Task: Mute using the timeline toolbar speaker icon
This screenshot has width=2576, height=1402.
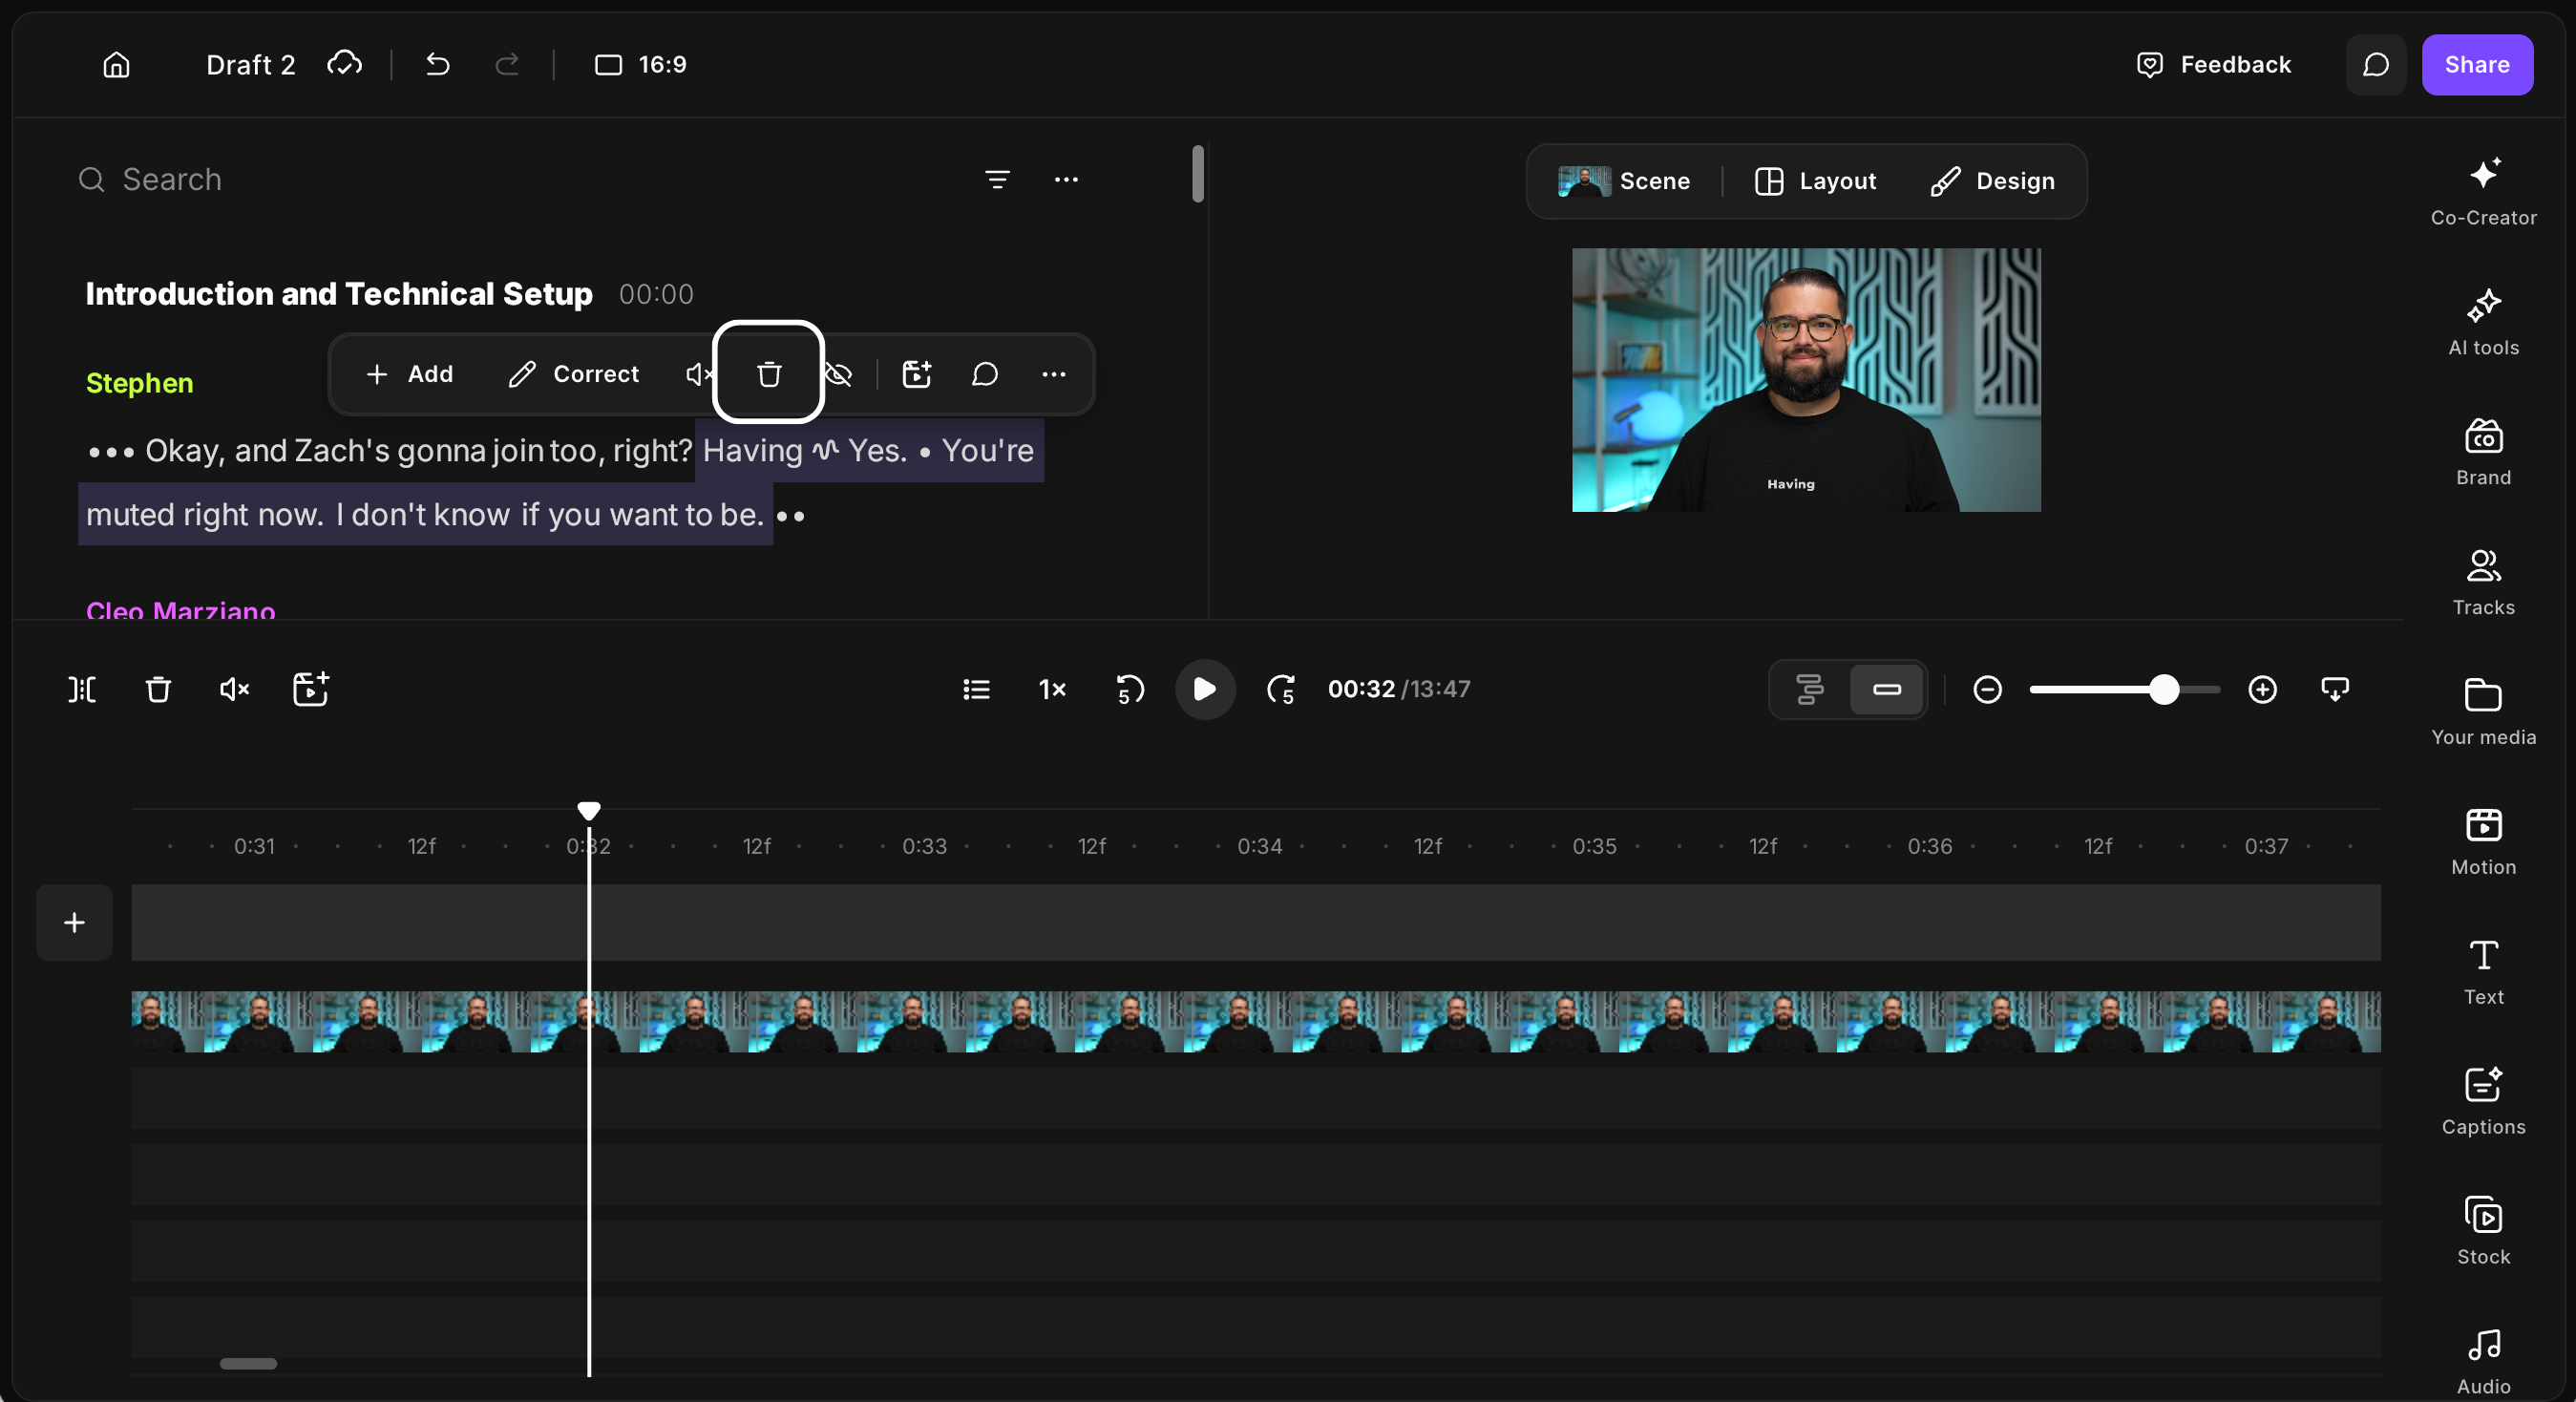Action: (234, 689)
